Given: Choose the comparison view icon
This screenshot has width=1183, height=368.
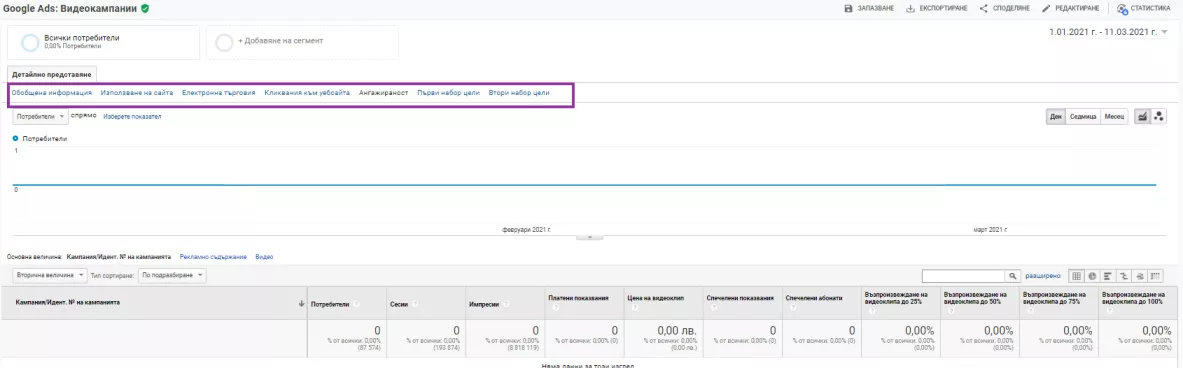Looking at the screenshot, I should click(x=1123, y=276).
